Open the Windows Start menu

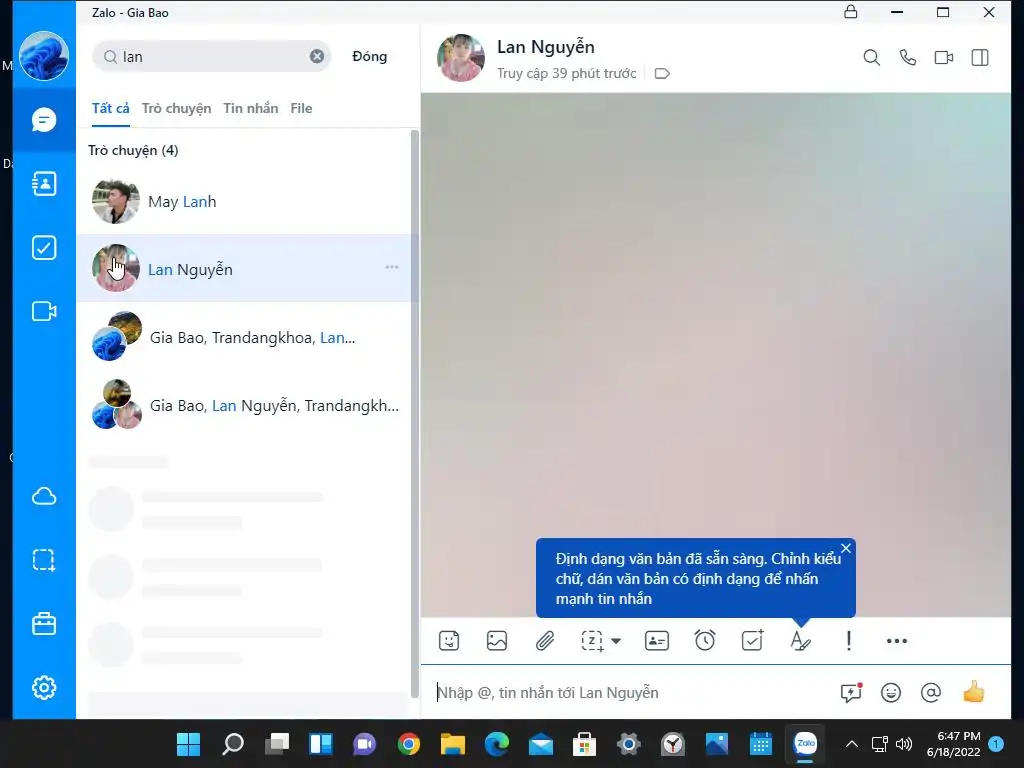tap(189, 744)
